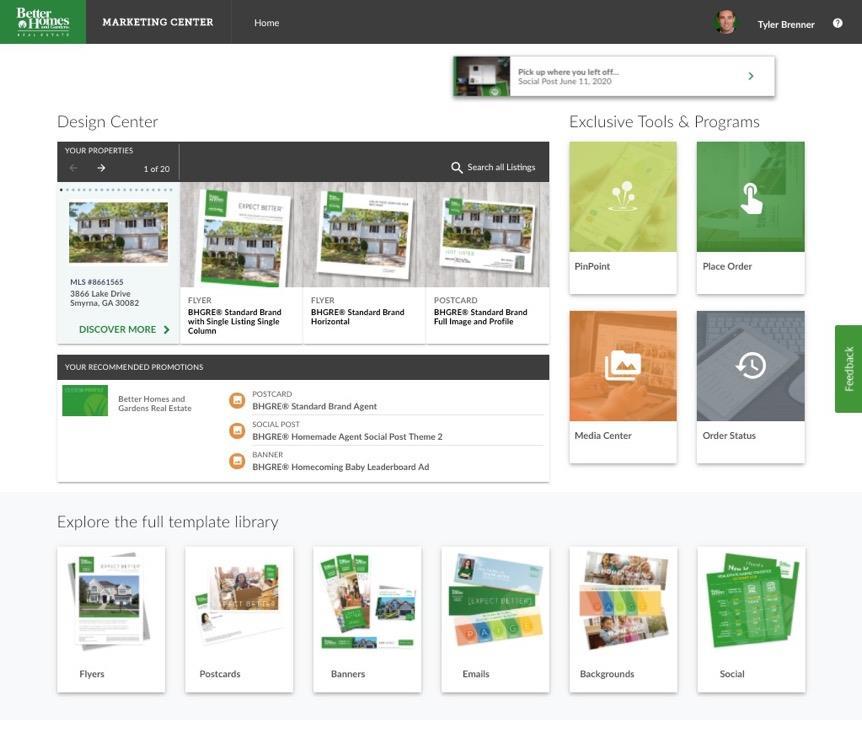
Task: Click 'BHGRE® Standard Brand Full Image and Profile' title
Action: (x=480, y=317)
